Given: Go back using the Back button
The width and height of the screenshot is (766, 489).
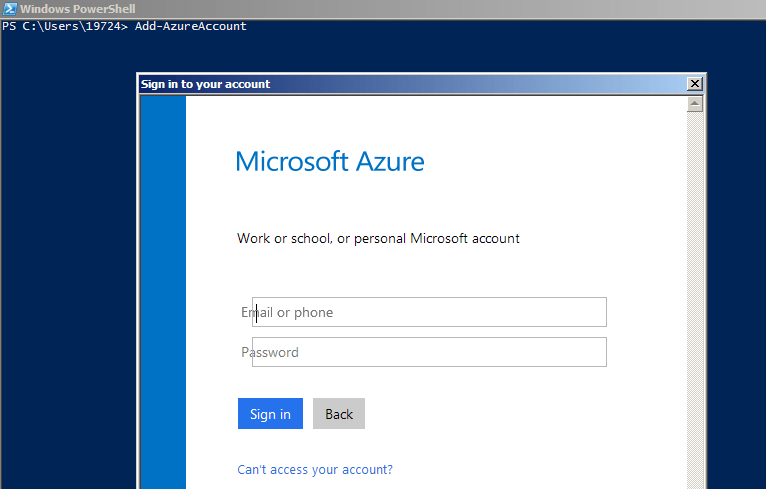Looking at the screenshot, I should click(339, 414).
